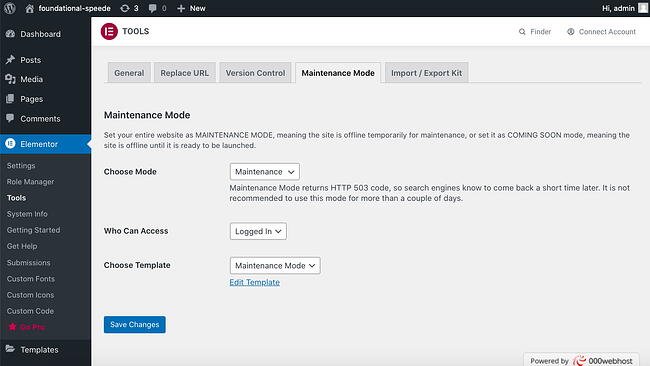Open the Import / Export Kit tab
650x366 pixels.
click(x=427, y=73)
